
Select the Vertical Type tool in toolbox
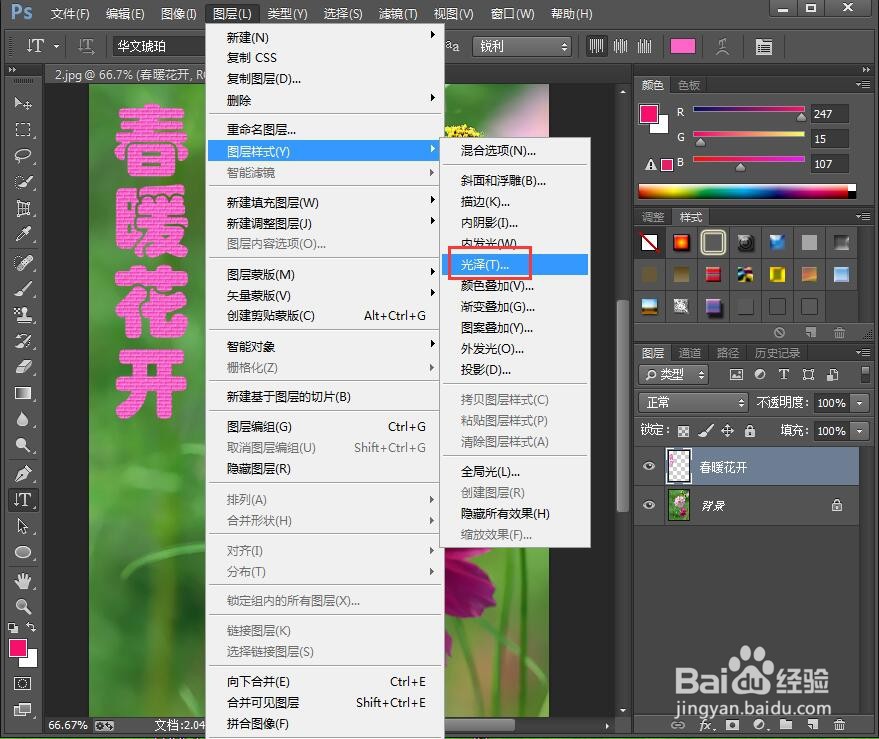(x=23, y=500)
